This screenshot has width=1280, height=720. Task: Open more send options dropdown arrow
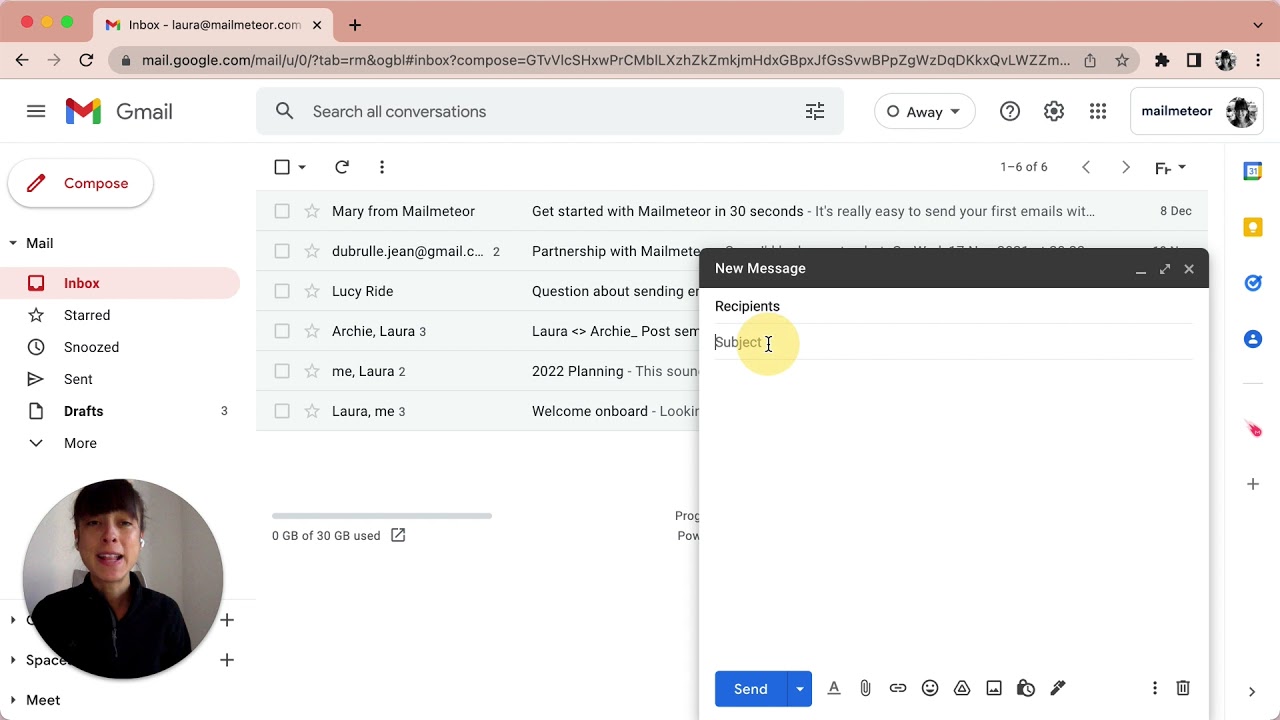coord(800,689)
